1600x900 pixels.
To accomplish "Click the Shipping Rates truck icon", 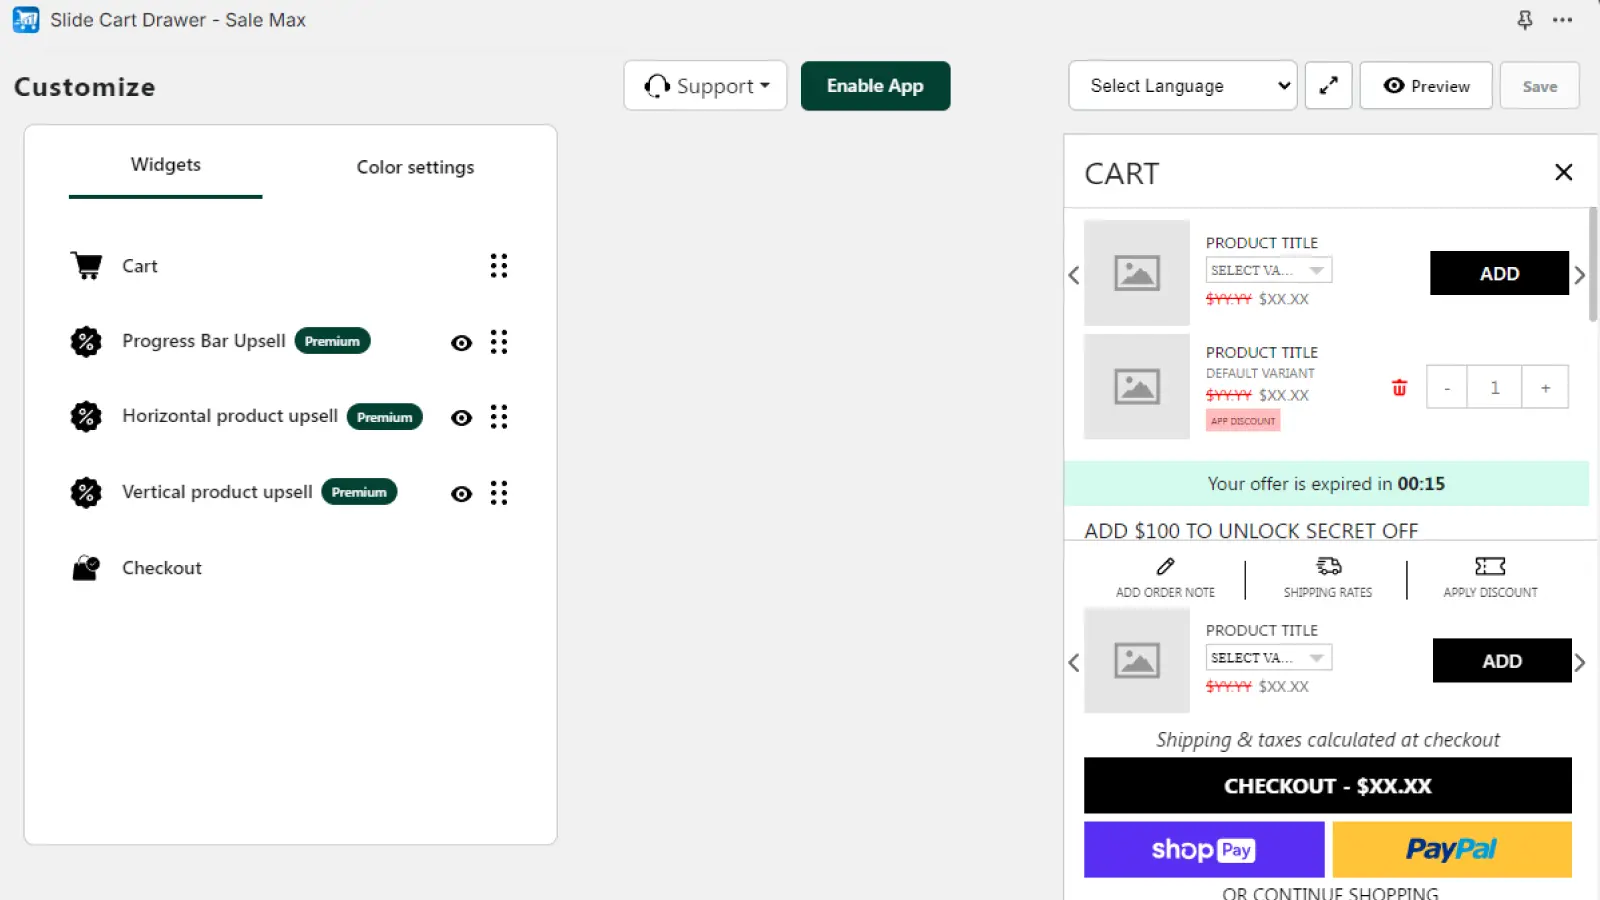I will point(1328,566).
